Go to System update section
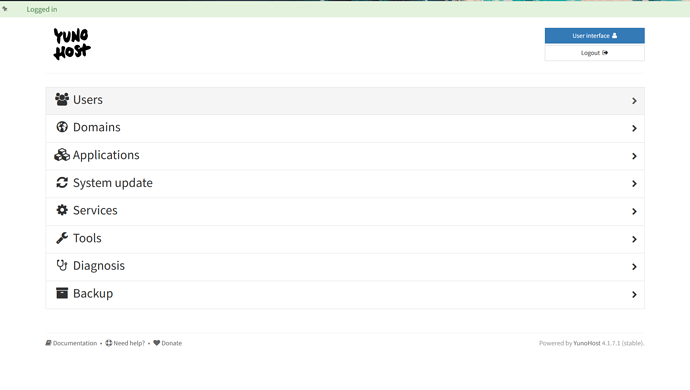The width and height of the screenshot is (690, 390). coord(345,184)
